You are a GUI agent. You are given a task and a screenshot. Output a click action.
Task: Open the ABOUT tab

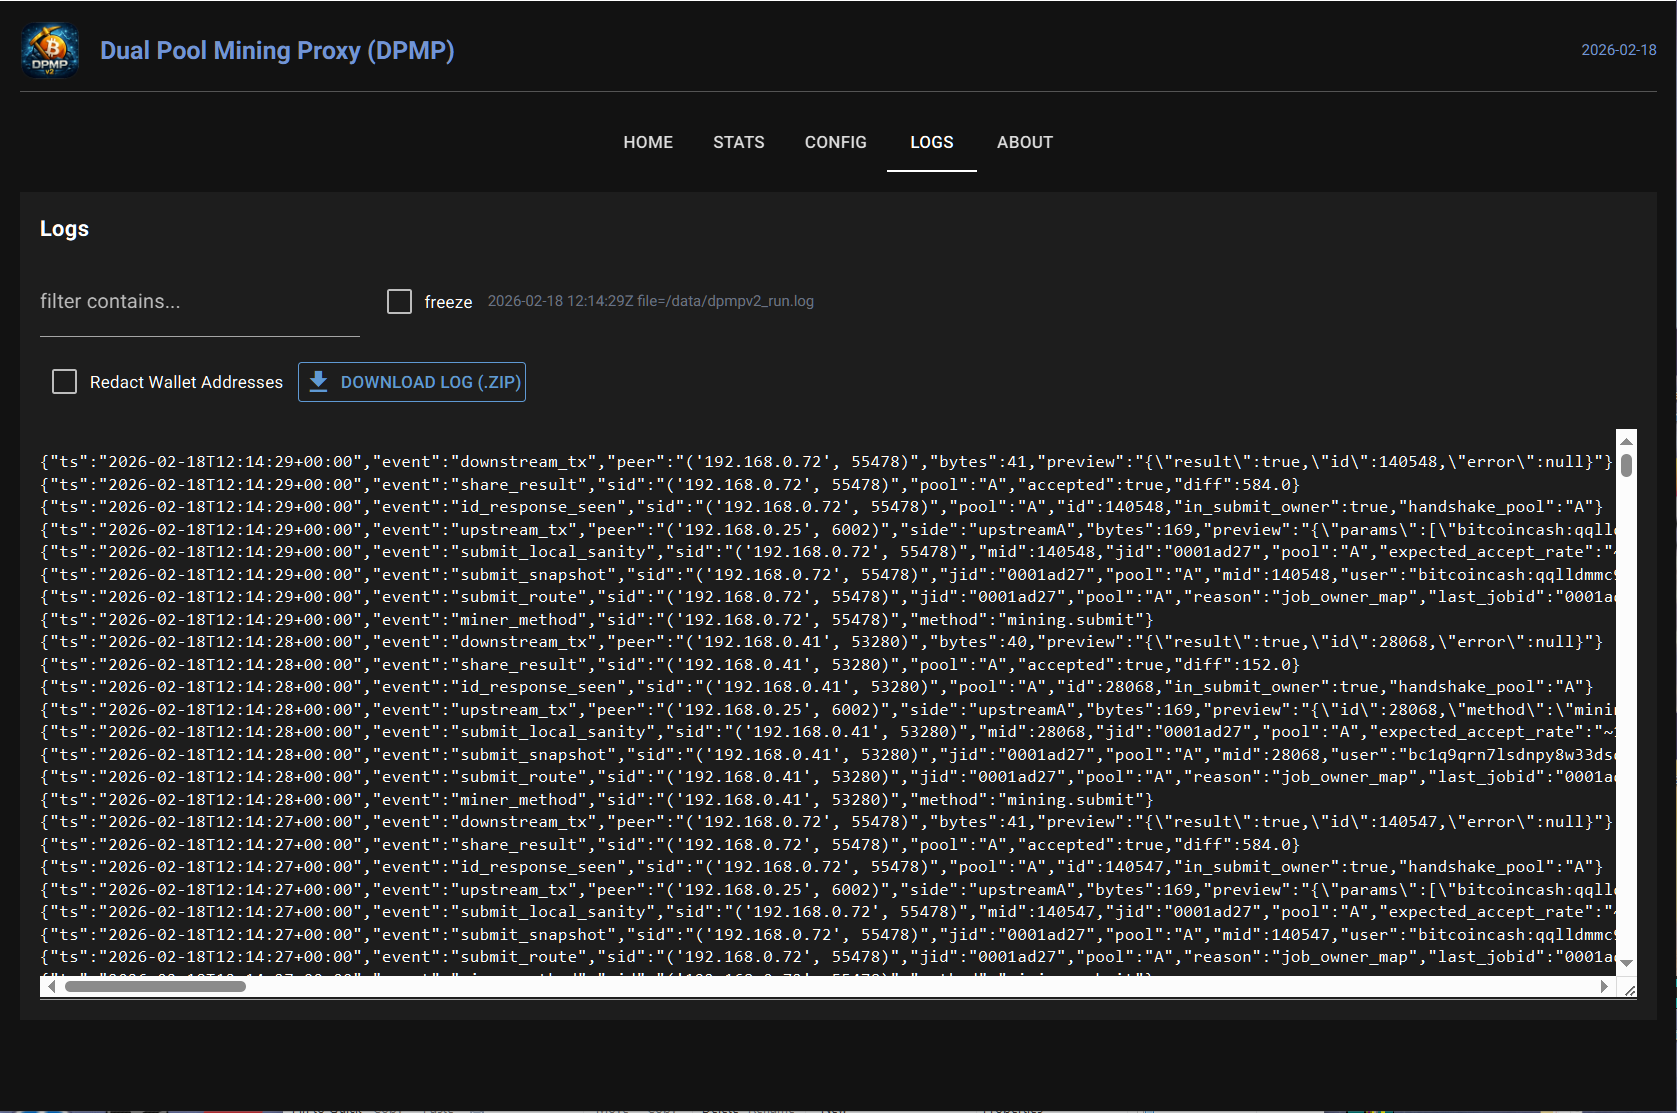[1024, 143]
